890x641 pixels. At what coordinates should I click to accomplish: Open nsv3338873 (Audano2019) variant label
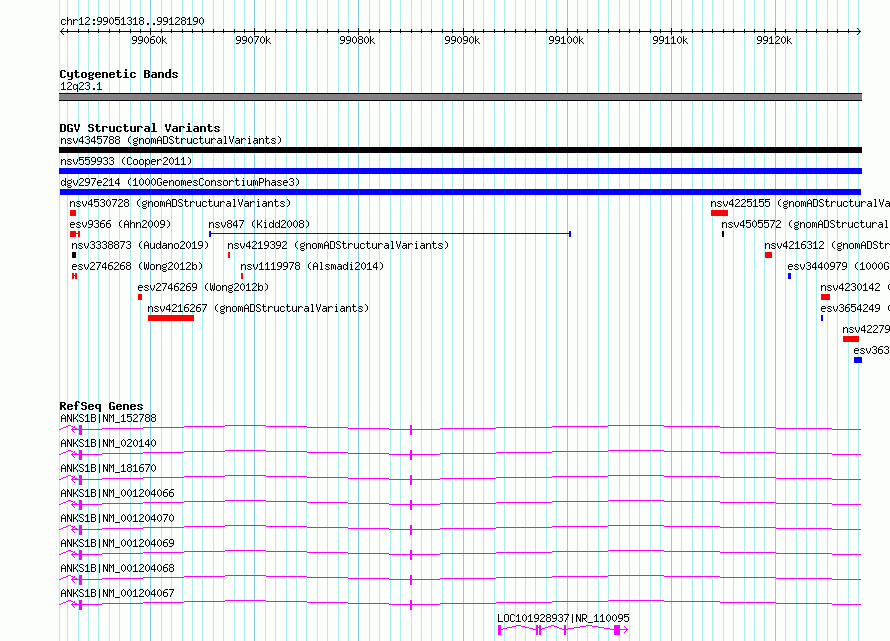(140, 245)
